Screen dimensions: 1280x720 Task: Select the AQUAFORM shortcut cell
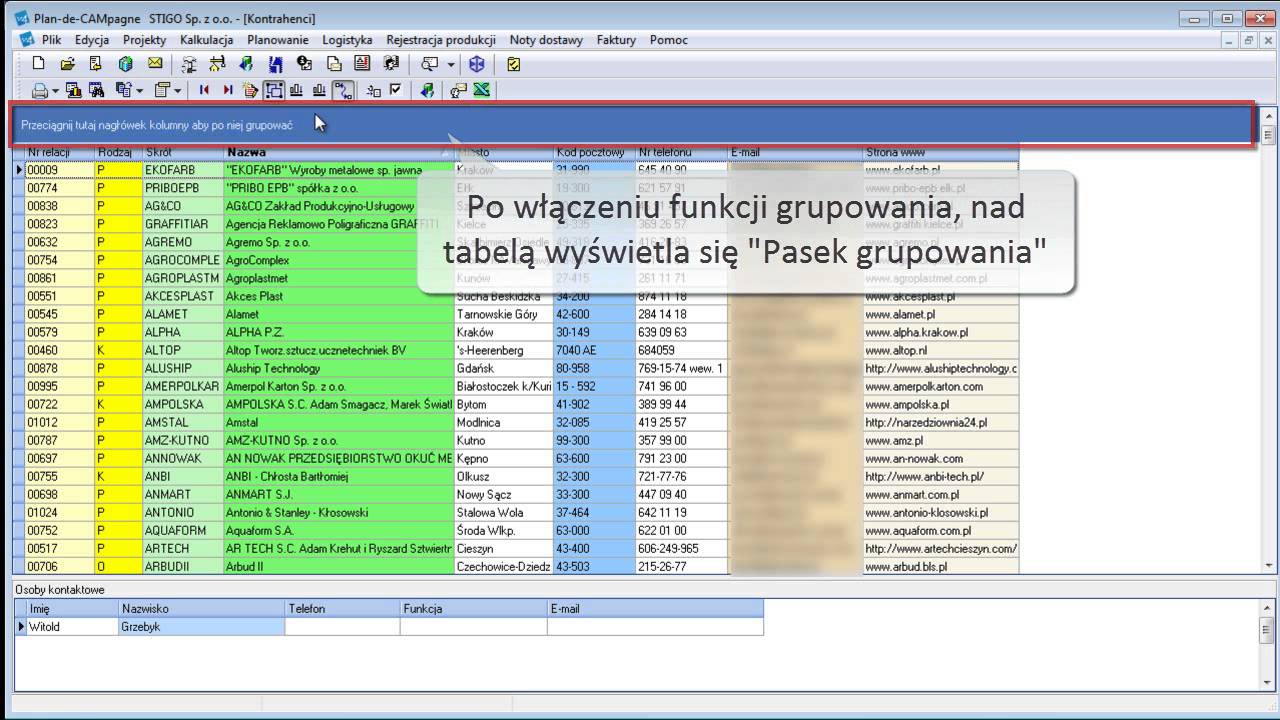[x=183, y=530]
